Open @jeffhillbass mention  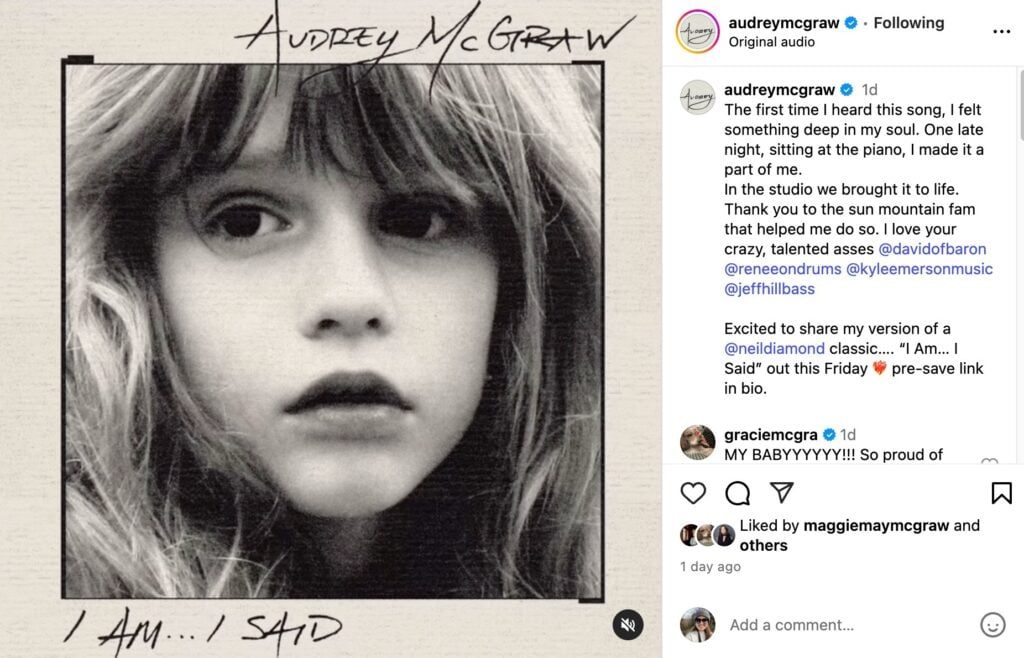click(x=769, y=289)
